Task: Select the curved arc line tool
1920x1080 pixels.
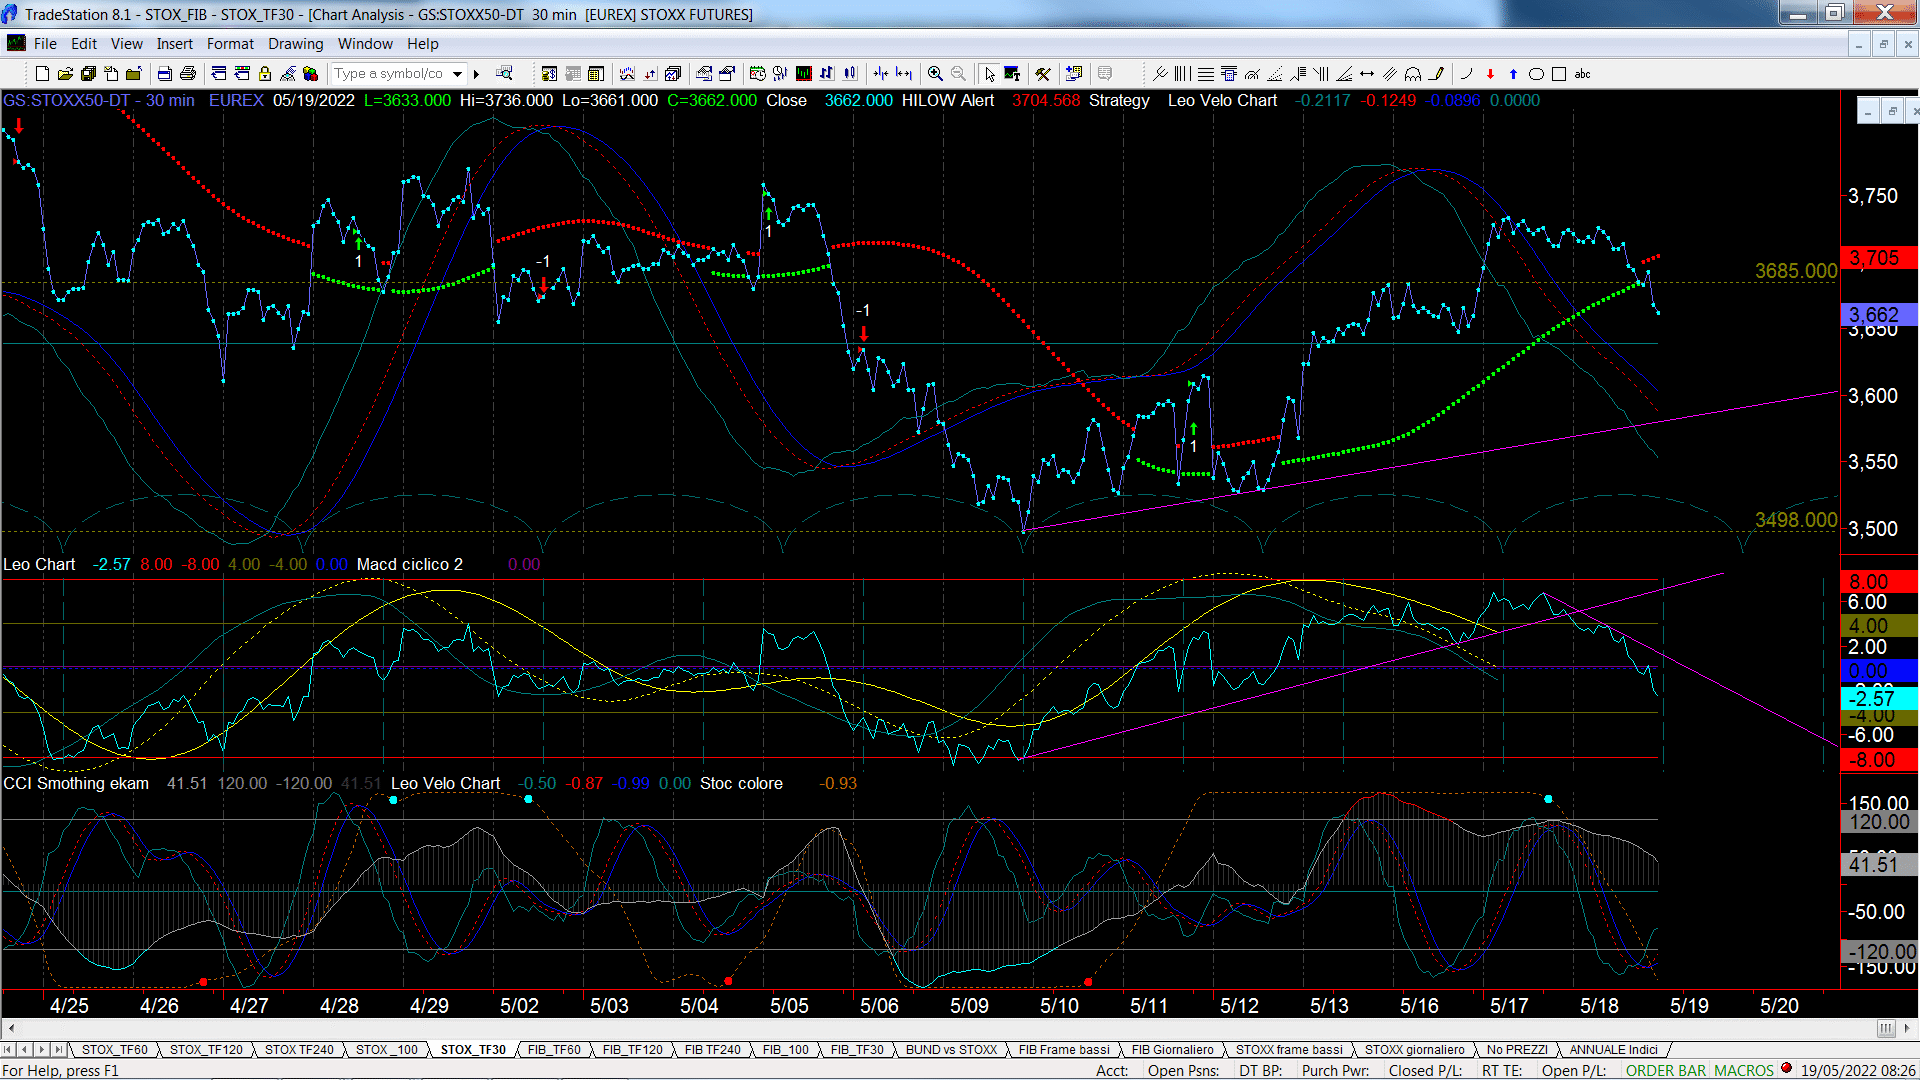Action: 1467,74
